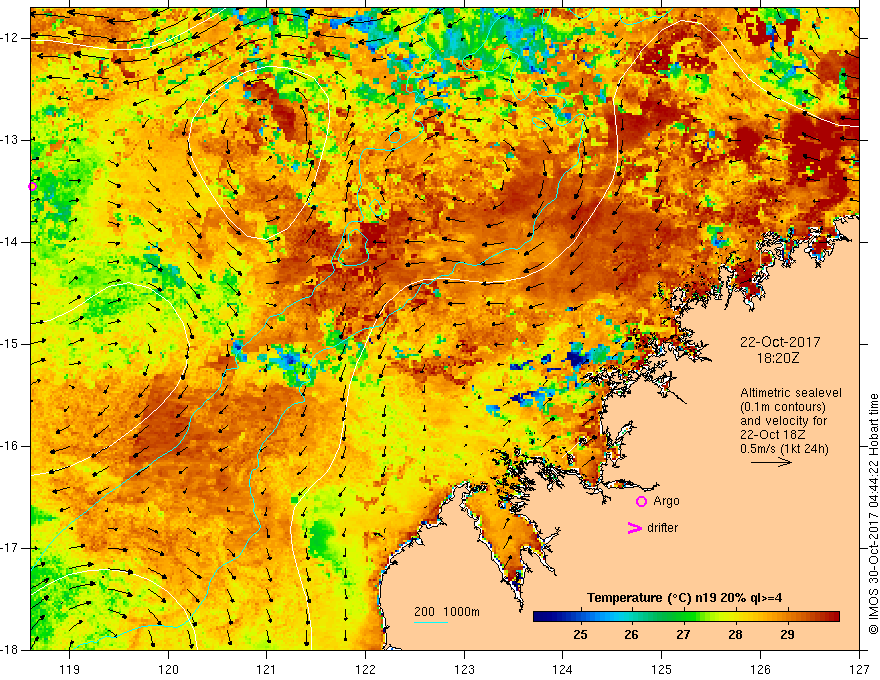Click the Temperature (°C) n19 title
This screenshot has width=880, height=680.
685,598
